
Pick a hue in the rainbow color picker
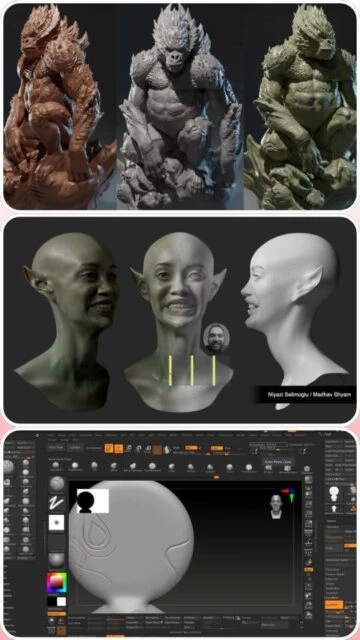(x=57, y=583)
